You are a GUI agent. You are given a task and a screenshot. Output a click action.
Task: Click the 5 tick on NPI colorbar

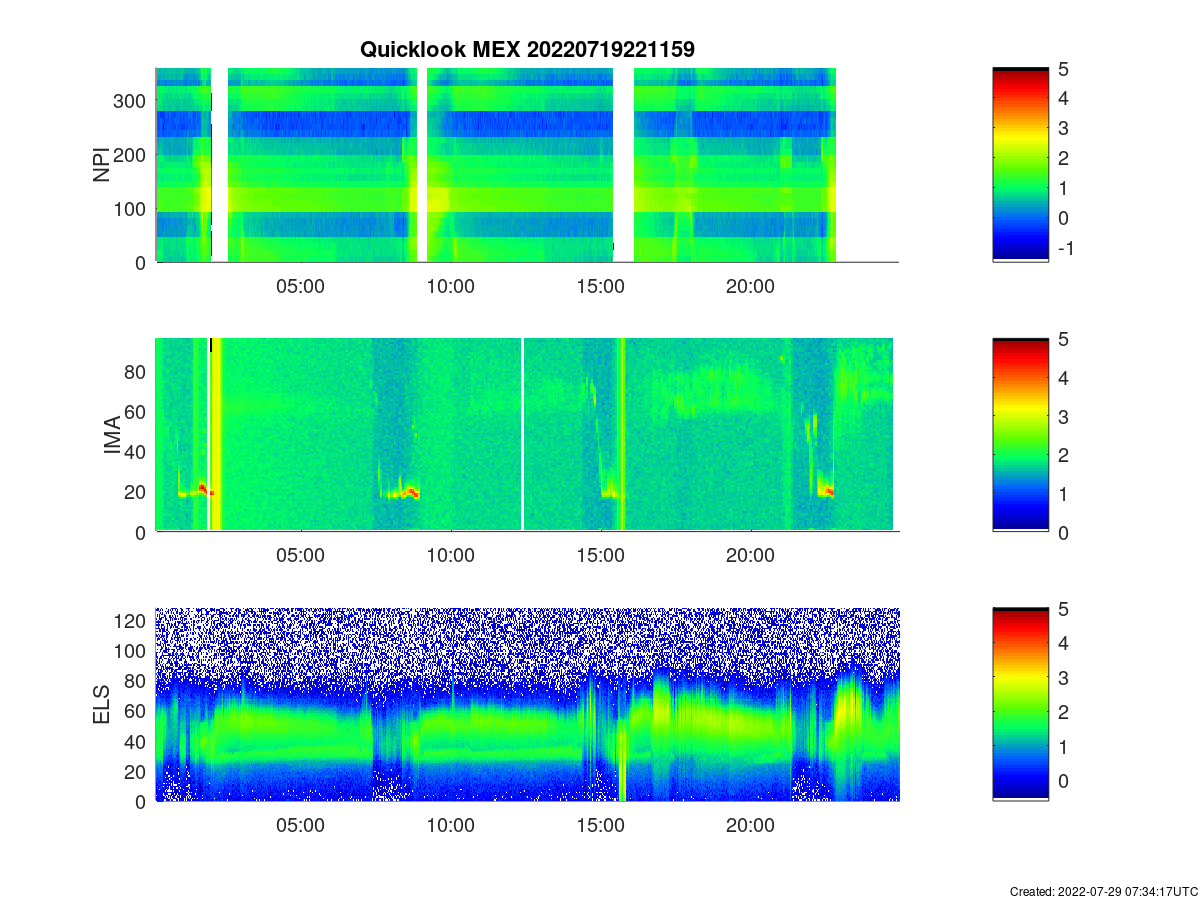[x=1062, y=69]
